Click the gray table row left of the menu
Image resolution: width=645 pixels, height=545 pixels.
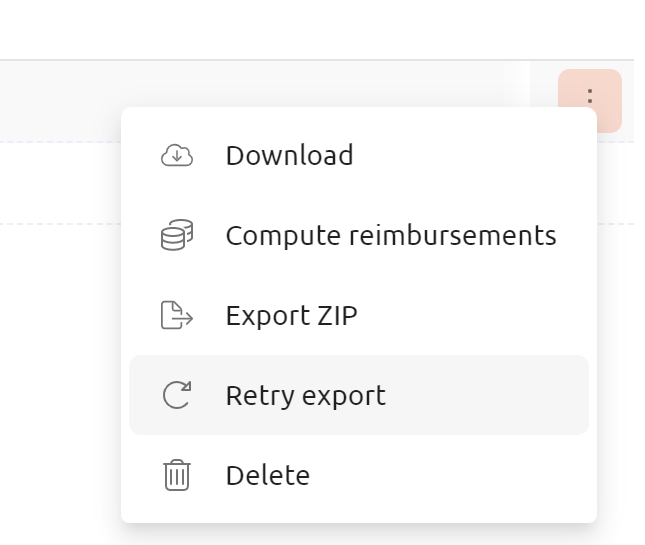[60, 101]
